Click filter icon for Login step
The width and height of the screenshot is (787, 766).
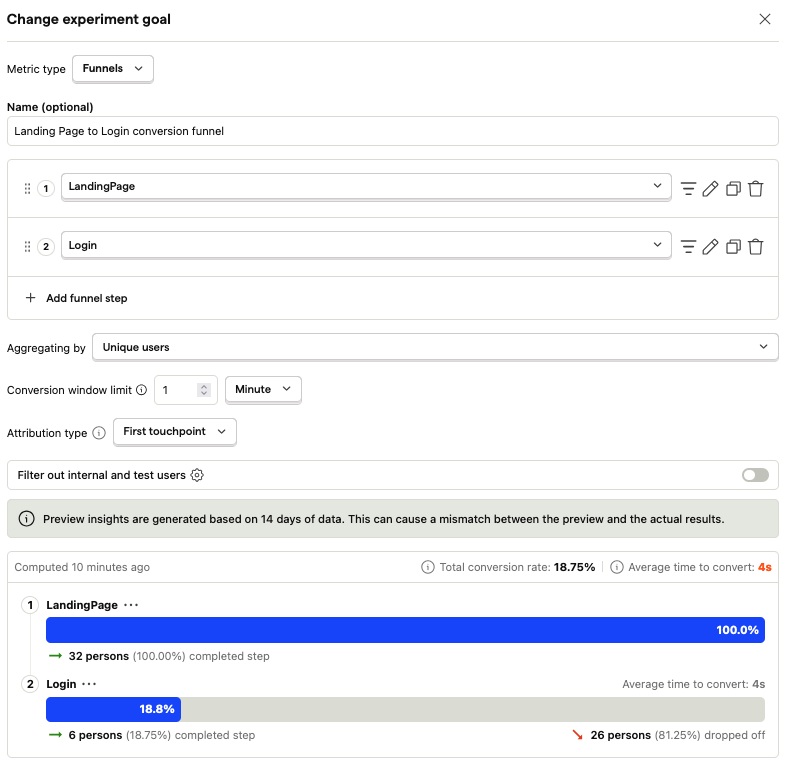click(x=688, y=246)
